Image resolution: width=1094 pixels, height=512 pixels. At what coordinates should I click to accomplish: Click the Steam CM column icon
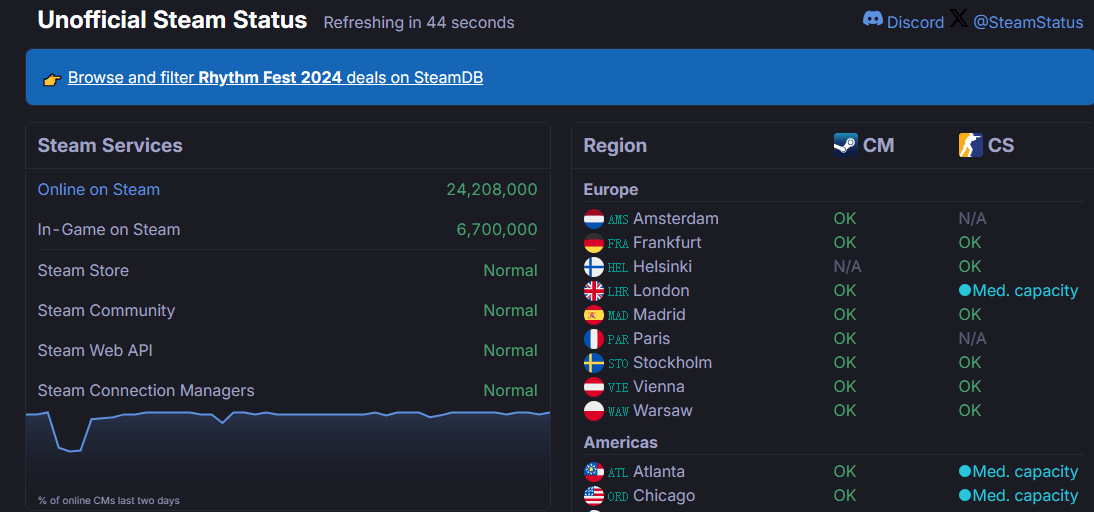(x=845, y=145)
